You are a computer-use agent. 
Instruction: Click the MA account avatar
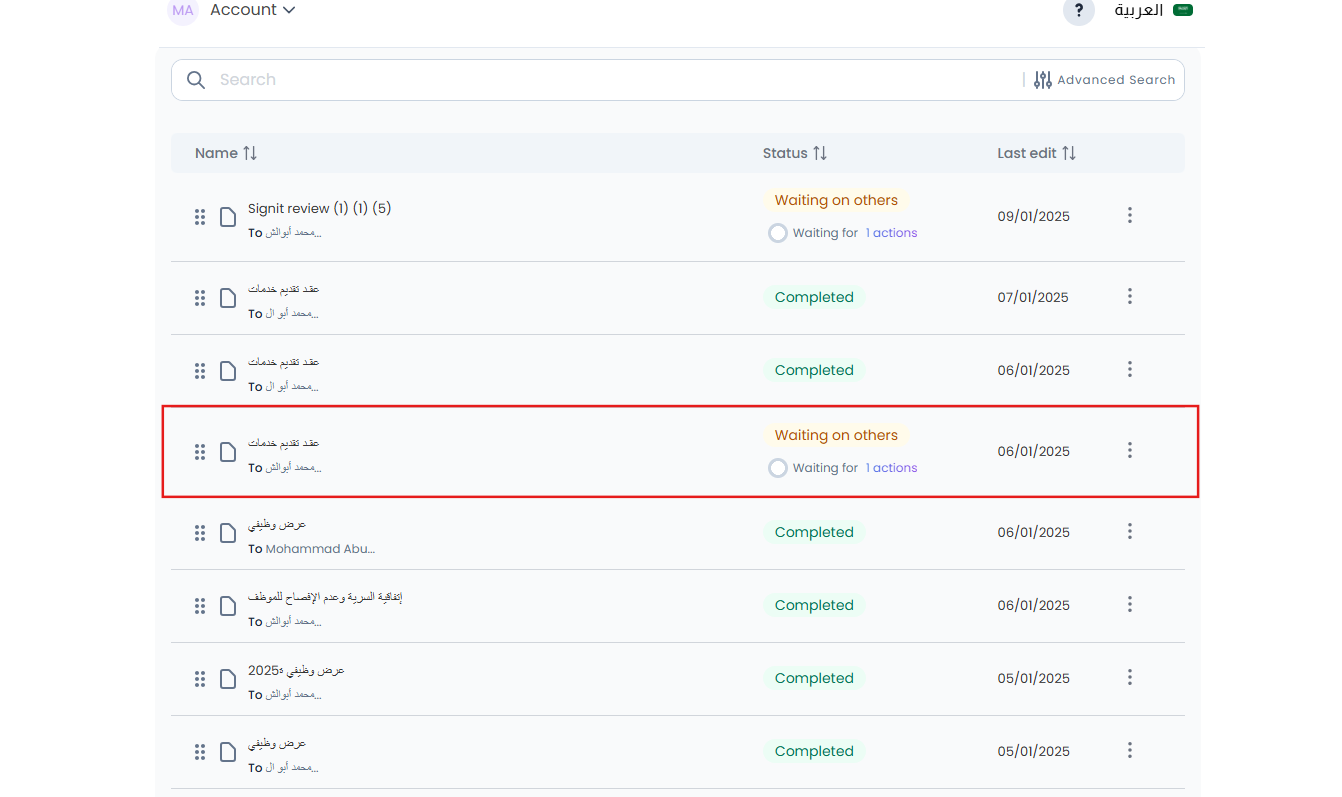[x=183, y=11]
